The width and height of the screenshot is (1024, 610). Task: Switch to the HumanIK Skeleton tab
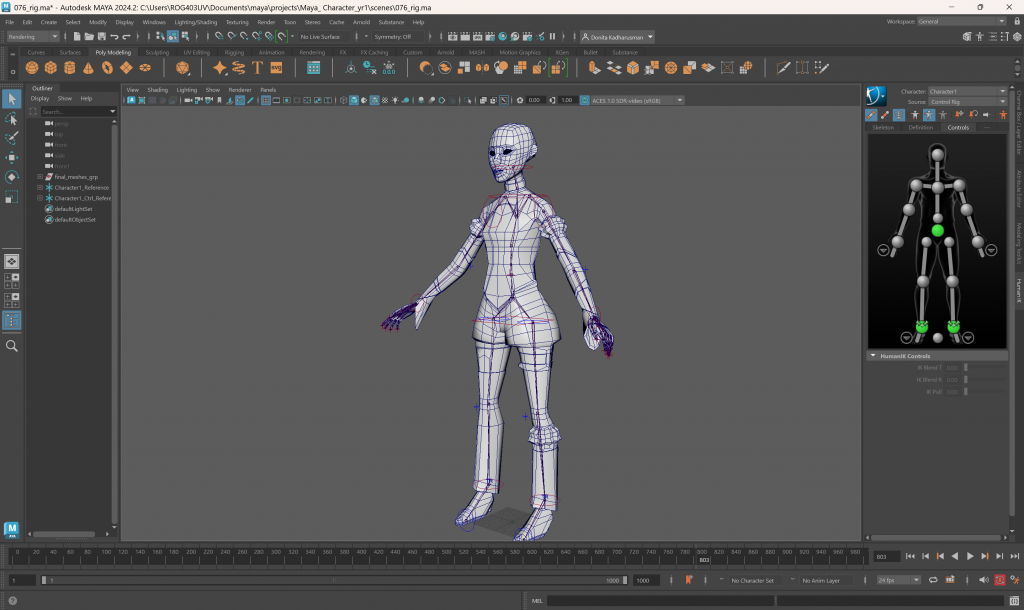tap(883, 127)
